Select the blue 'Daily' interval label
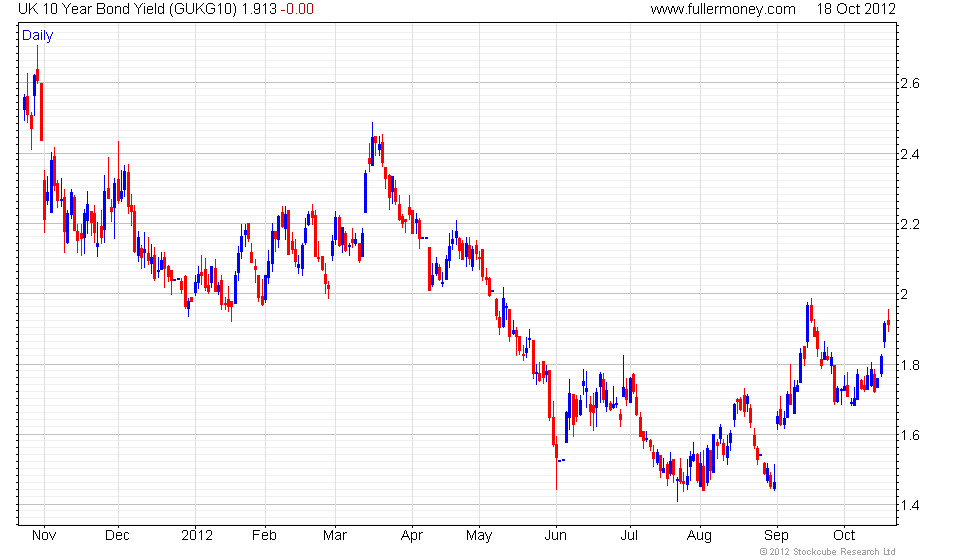The image size is (980, 560). pos(38,36)
